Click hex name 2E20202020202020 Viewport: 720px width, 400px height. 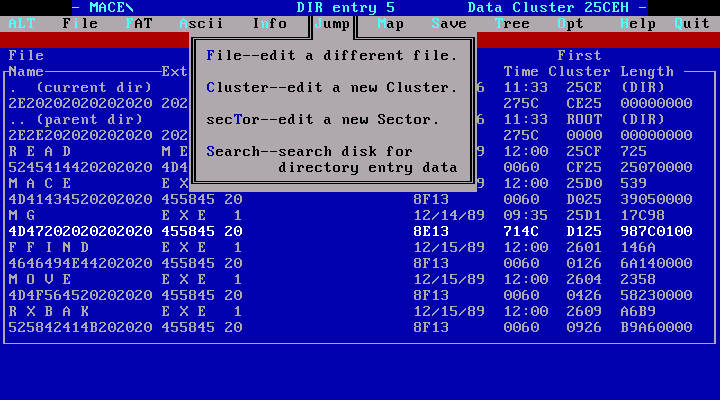(x=80, y=103)
